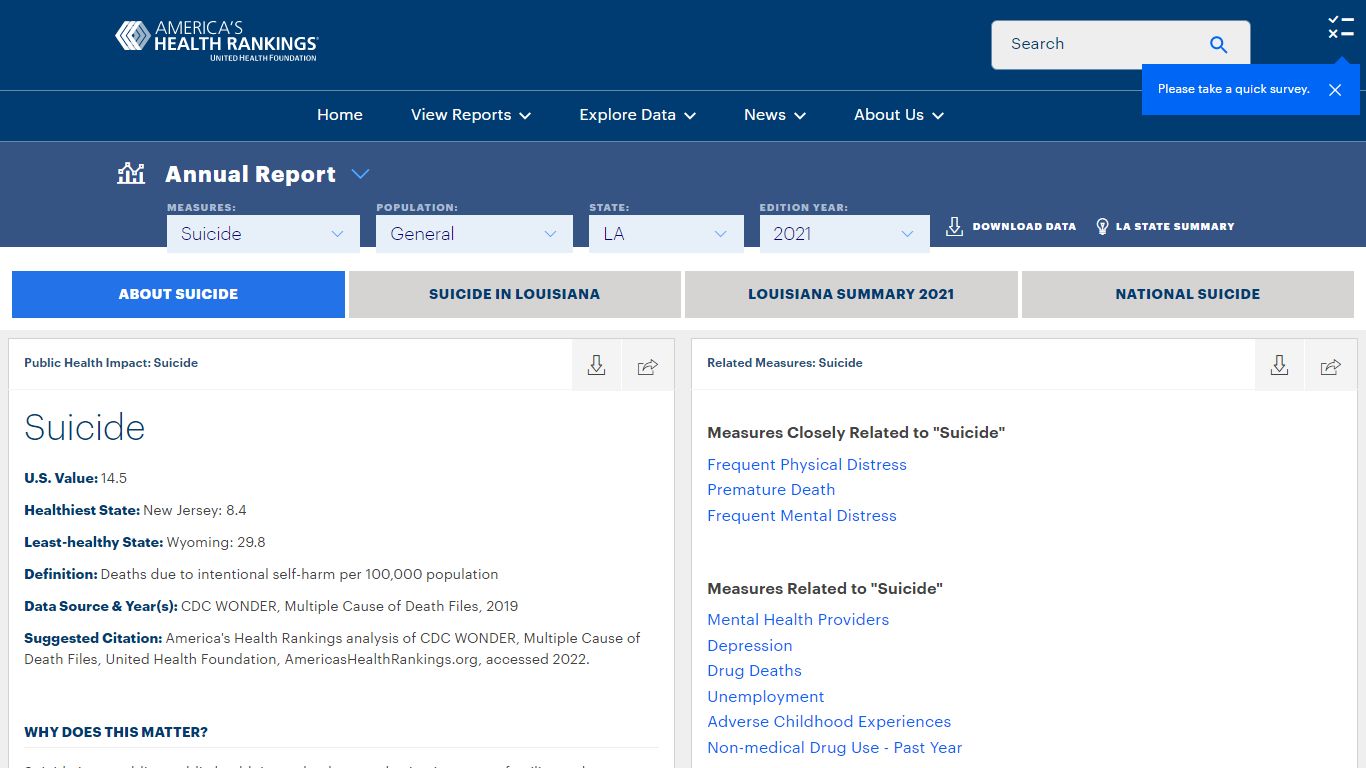Open the LA State Summary link

1175,227
